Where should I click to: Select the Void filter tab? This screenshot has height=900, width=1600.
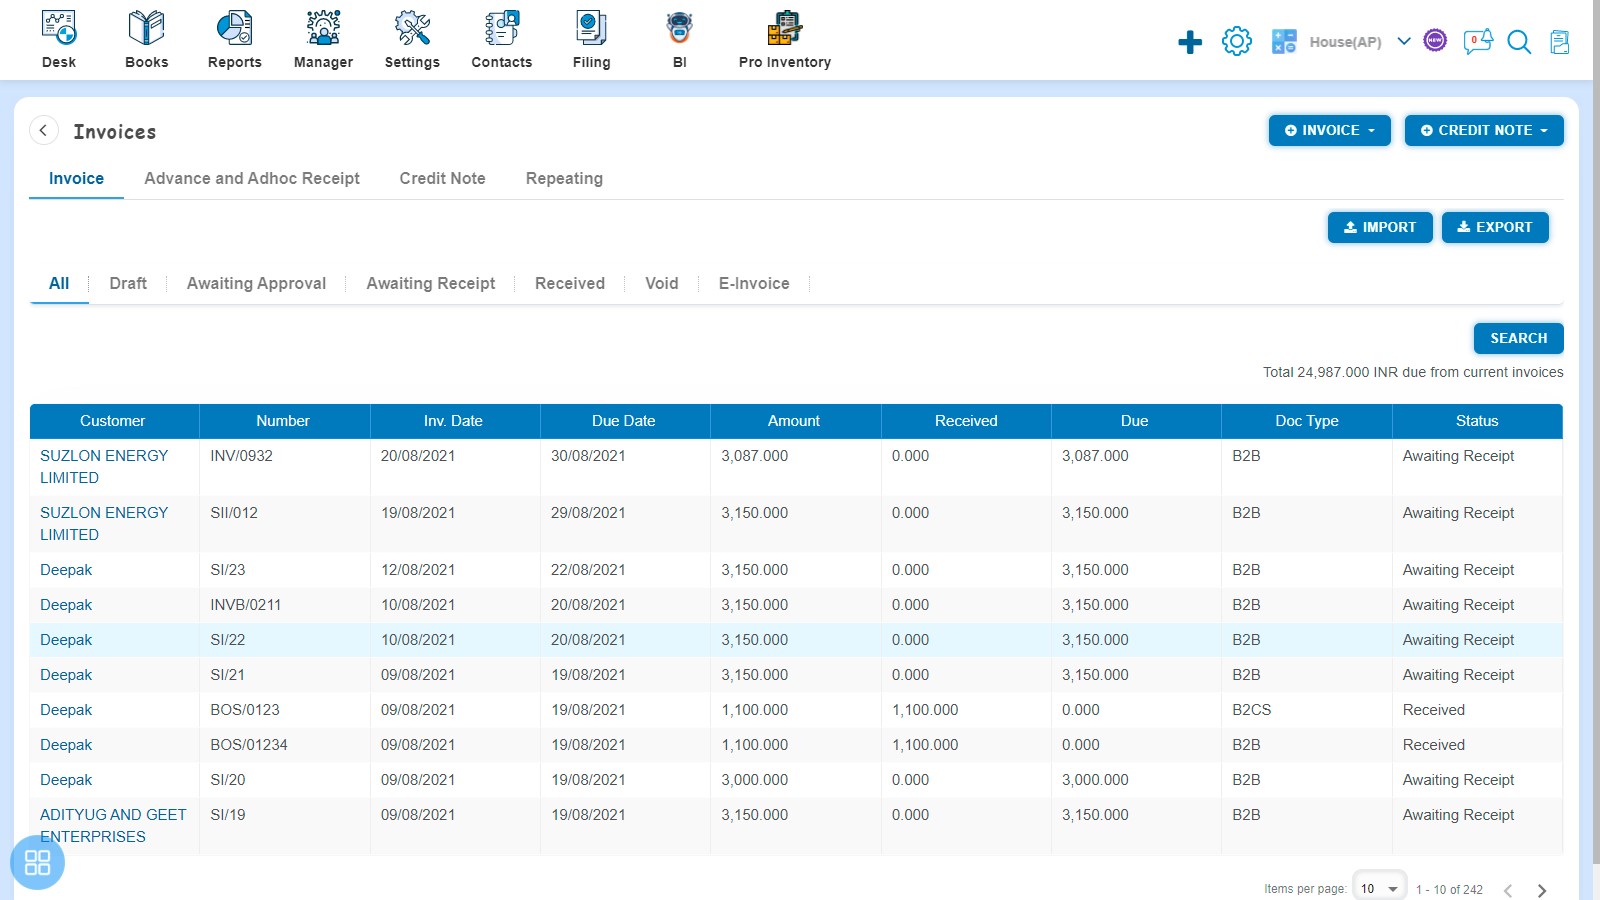pyautogui.click(x=662, y=283)
